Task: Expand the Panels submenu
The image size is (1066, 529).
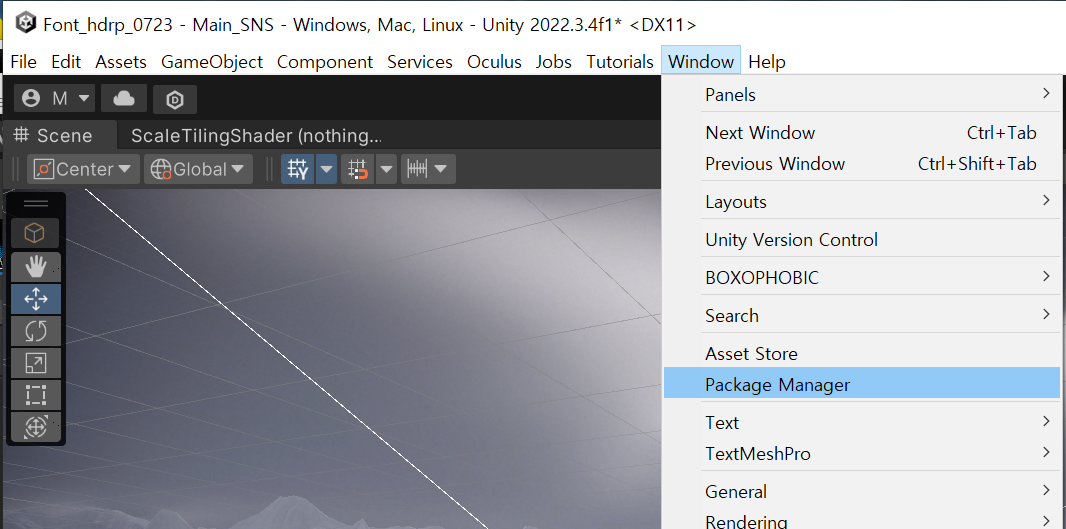Action: (861, 95)
